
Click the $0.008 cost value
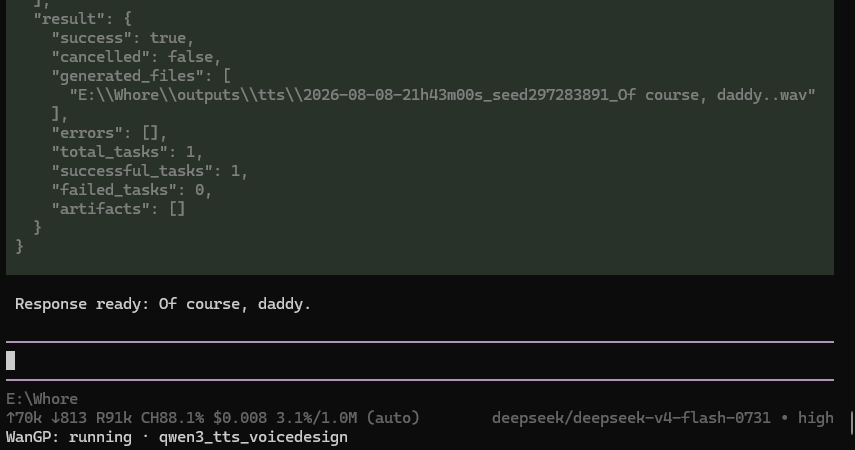pyautogui.click(x=240, y=418)
